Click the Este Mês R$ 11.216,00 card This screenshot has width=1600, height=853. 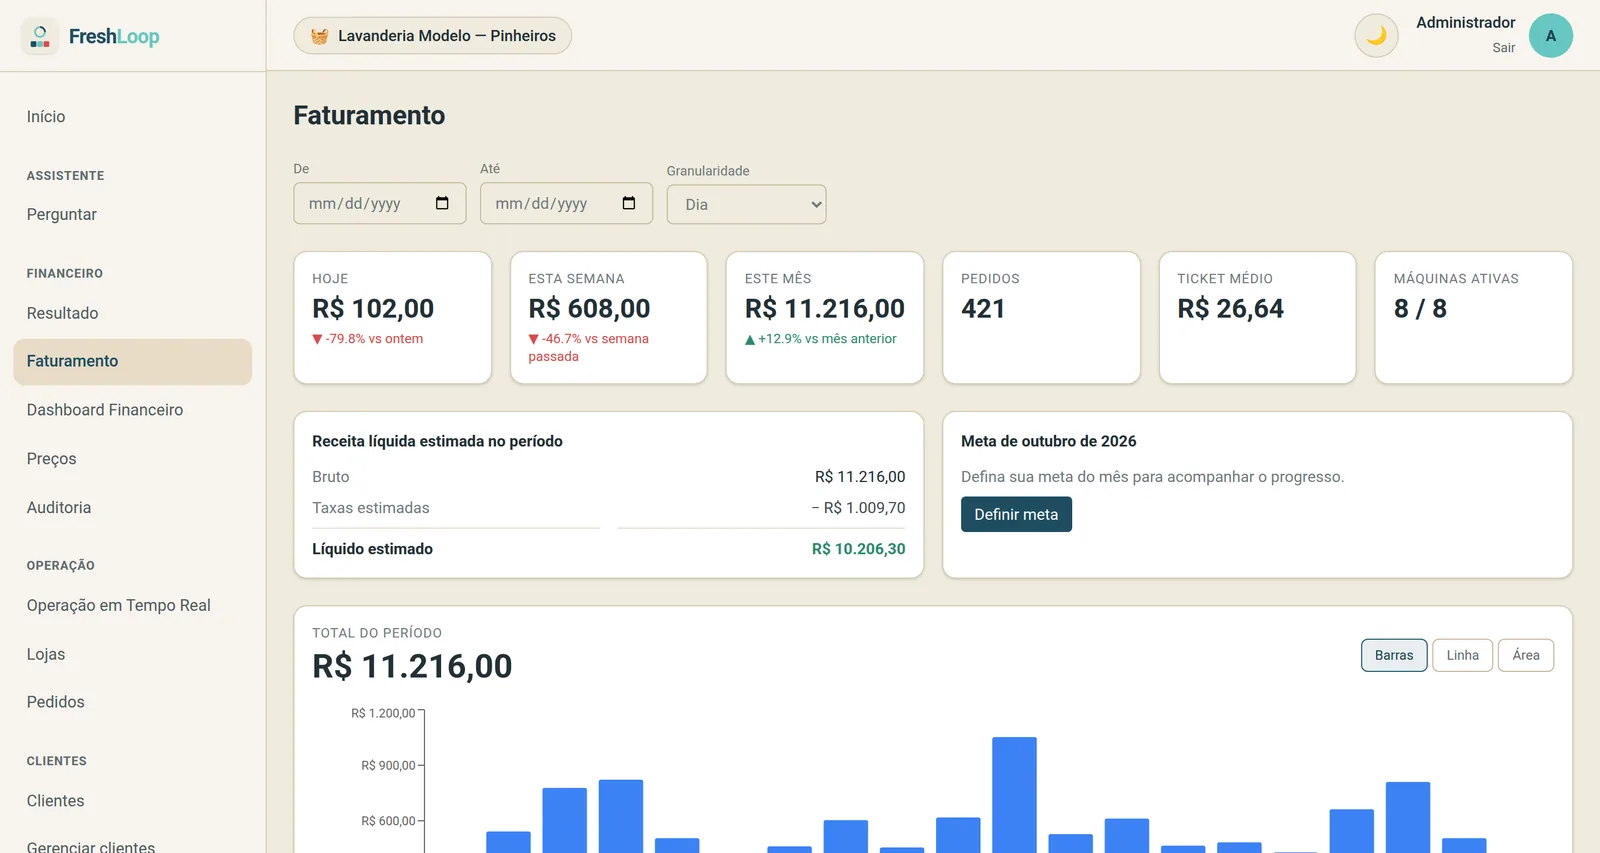(825, 317)
